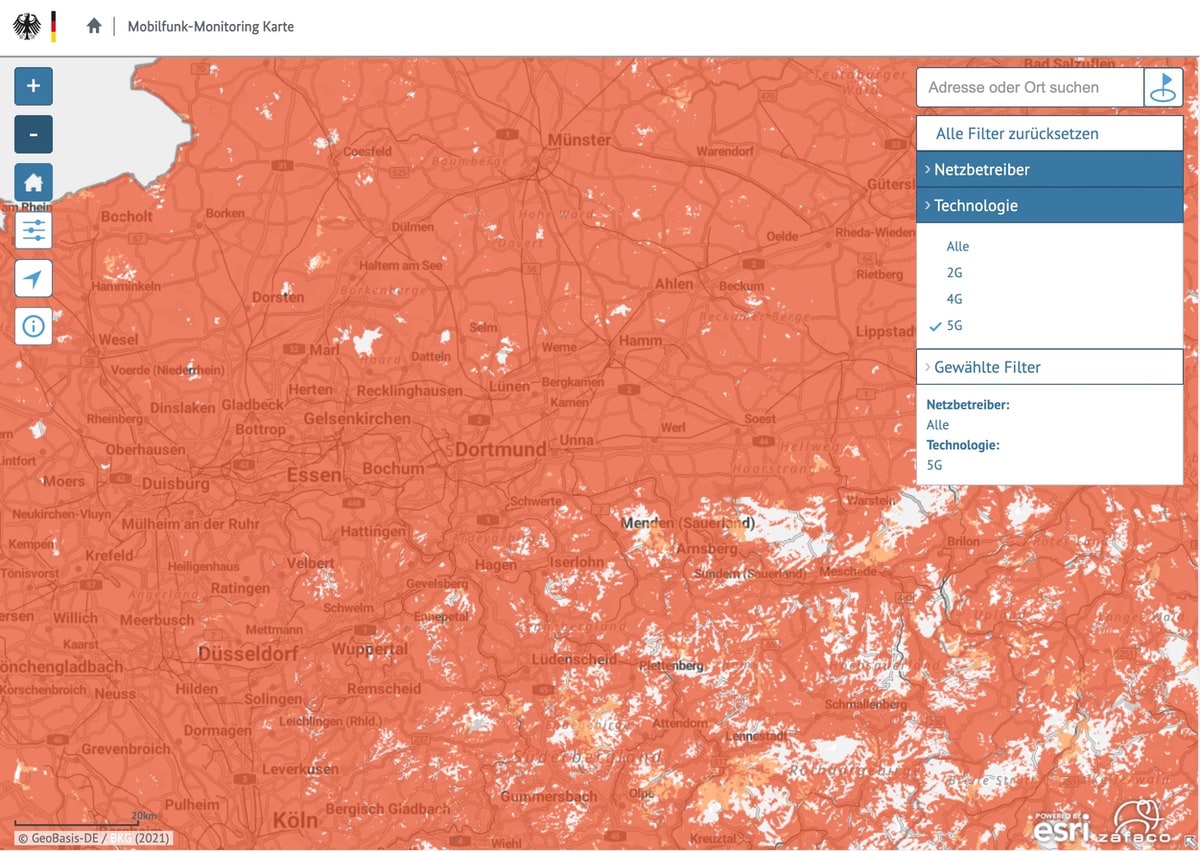
Task: Click the home icon in header
Action: 94,26
